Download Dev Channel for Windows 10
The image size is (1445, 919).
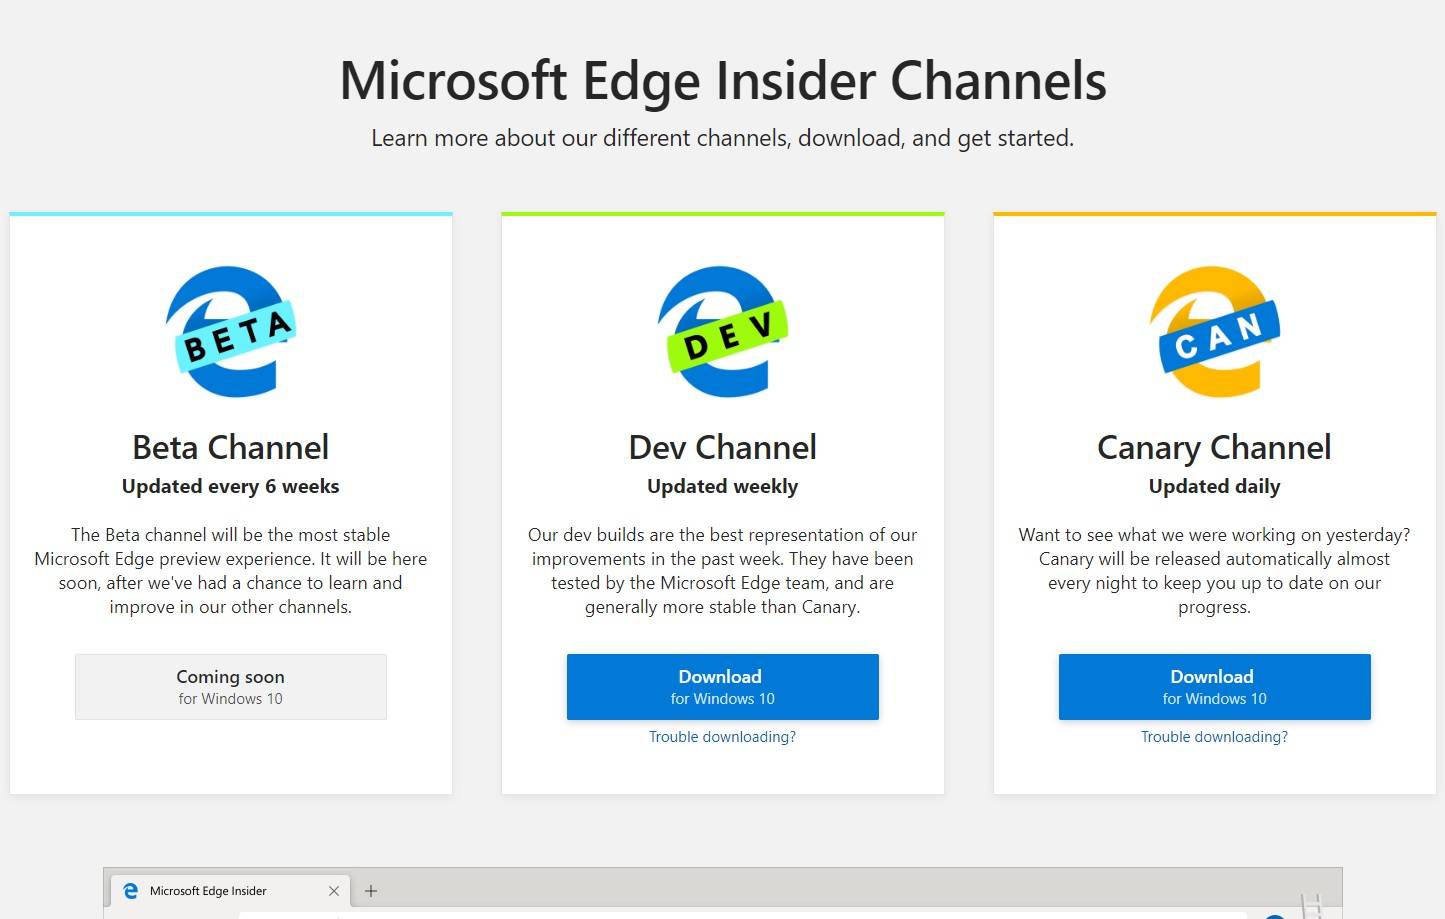coord(723,687)
